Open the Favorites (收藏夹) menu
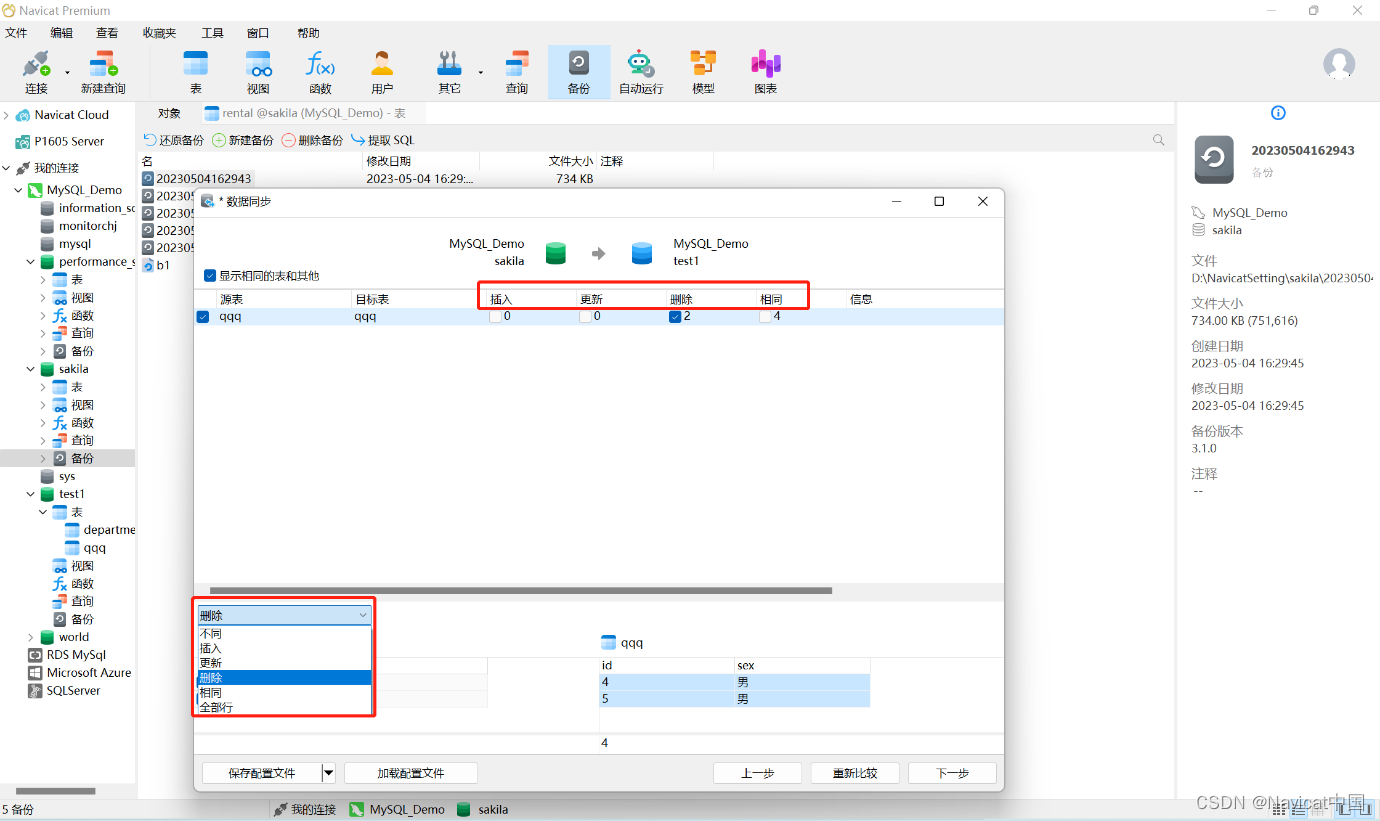Screen dimensions: 1380x821 159,33
